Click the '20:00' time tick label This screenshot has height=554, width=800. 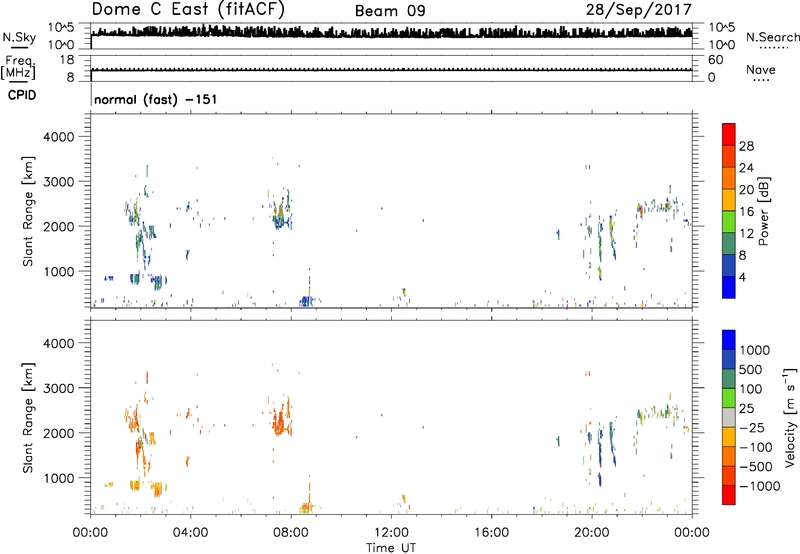(591, 533)
